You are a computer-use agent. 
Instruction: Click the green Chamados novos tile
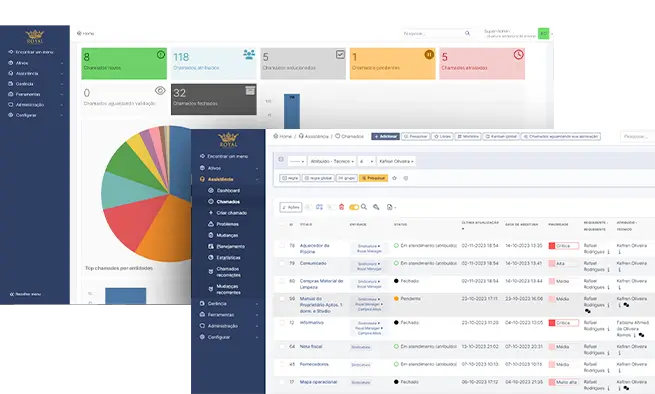pos(124,64)
